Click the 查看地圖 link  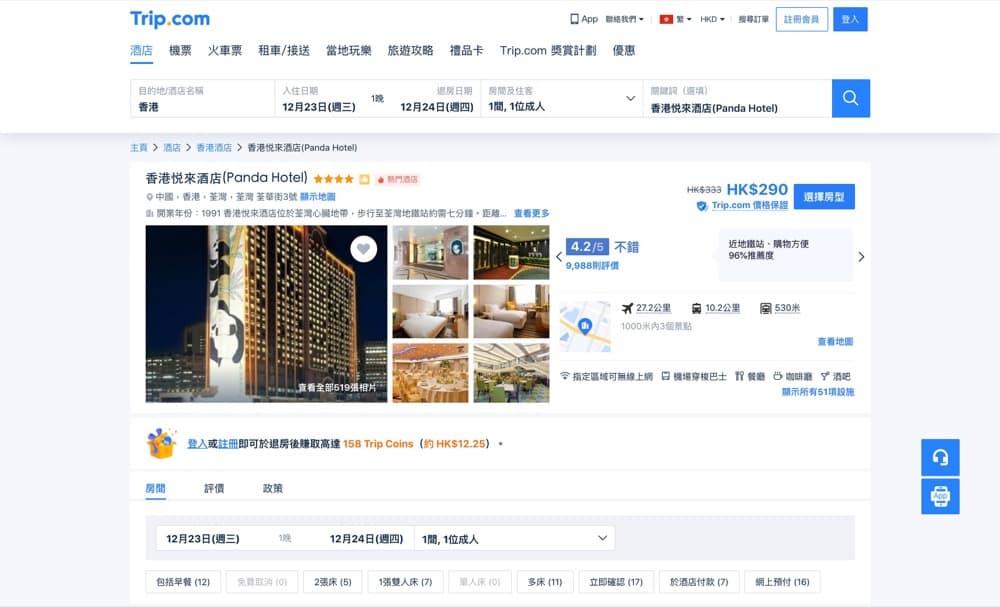(835, 342)
